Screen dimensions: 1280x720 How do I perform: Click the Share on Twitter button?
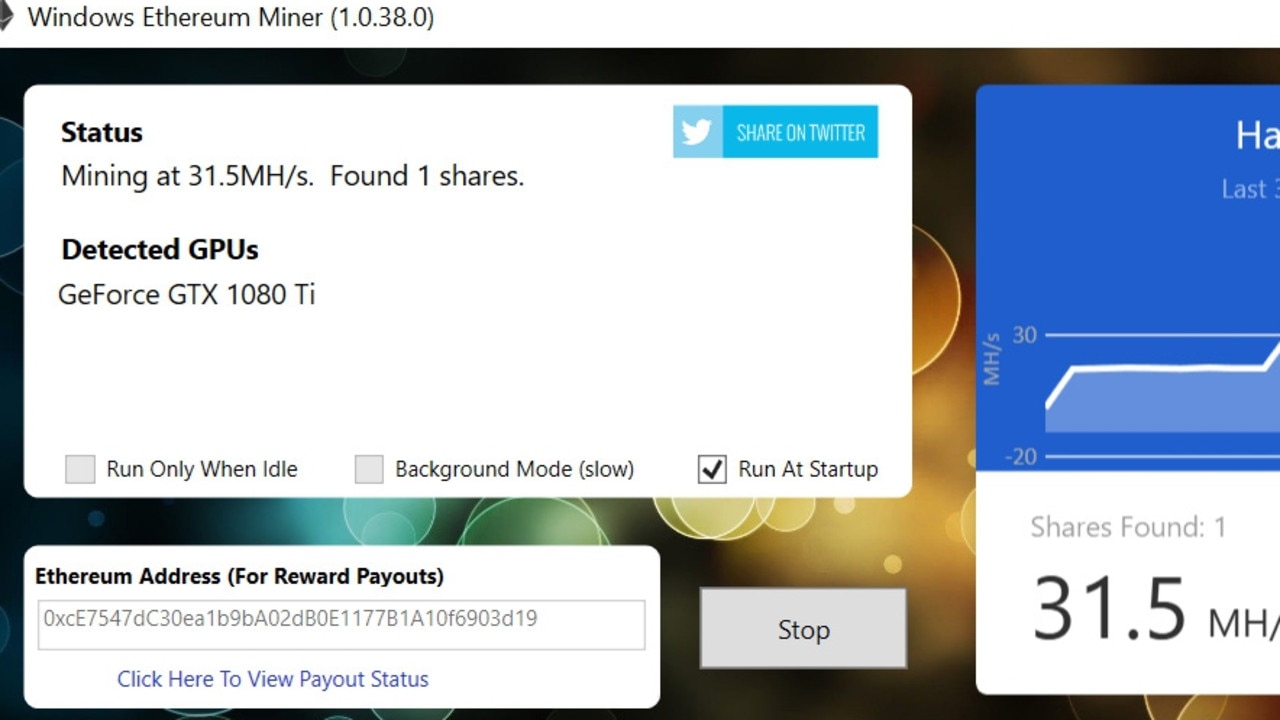pyautogui.click(x=775, y=132)
